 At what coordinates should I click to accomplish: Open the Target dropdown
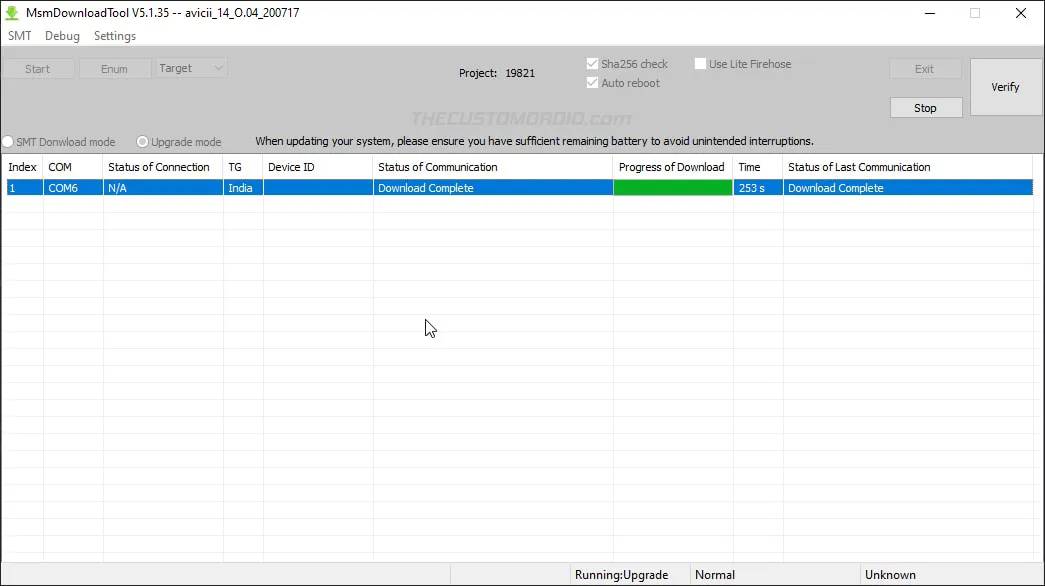(x=190, y=68)
